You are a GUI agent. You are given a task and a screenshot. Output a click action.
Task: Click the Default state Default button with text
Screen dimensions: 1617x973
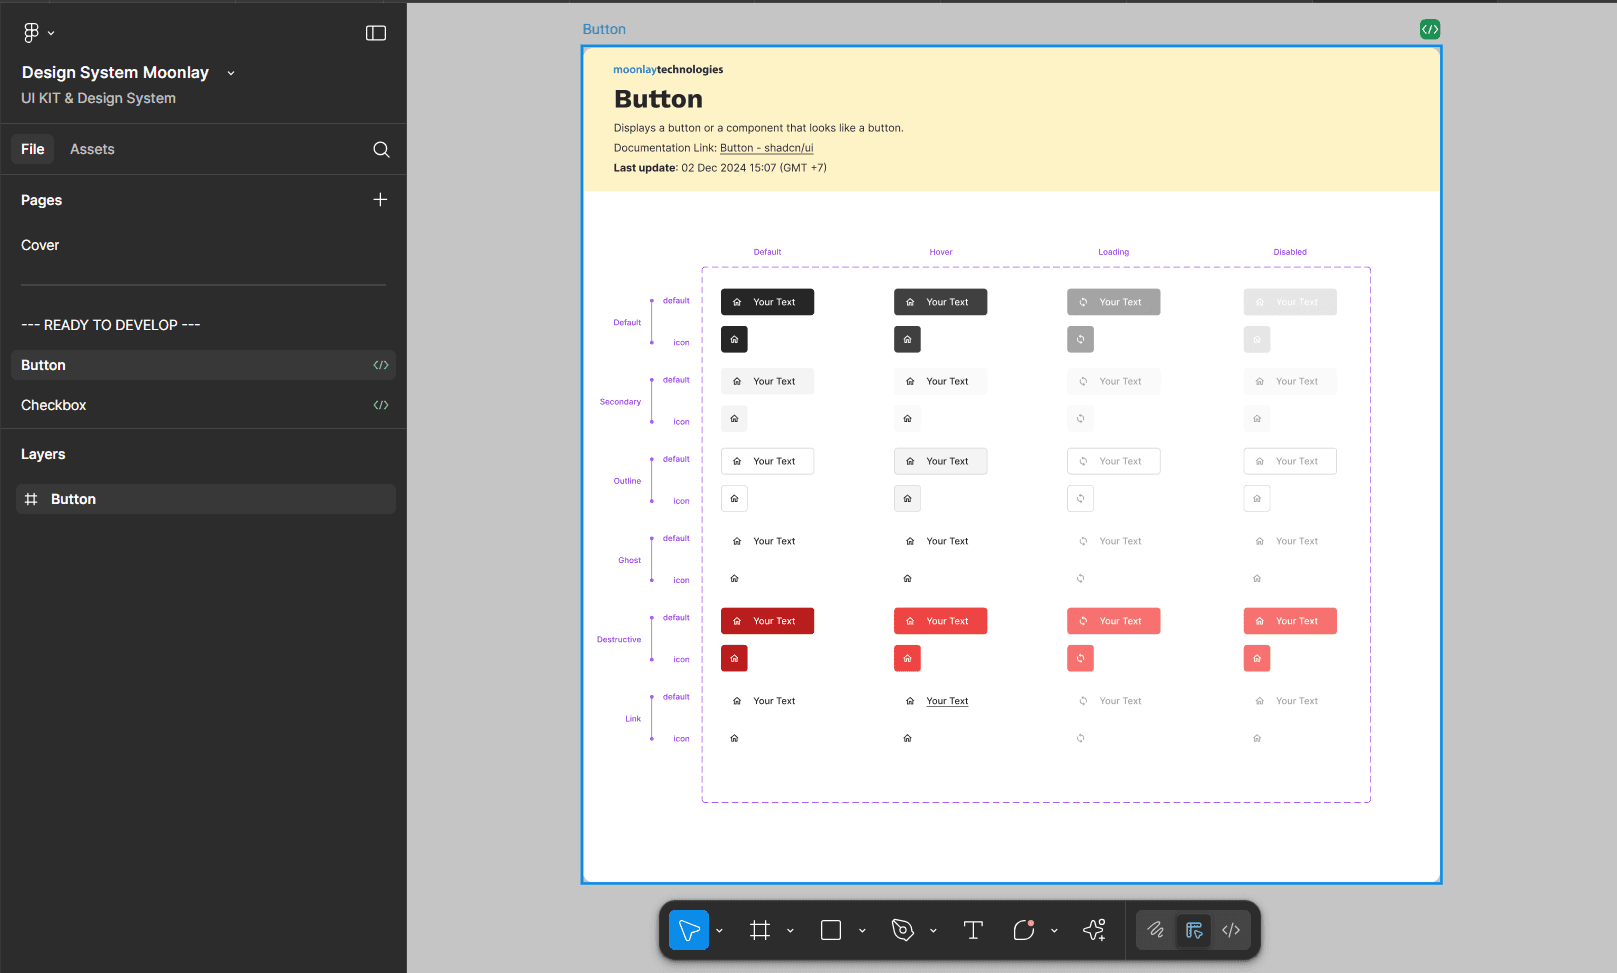[767, 302]
